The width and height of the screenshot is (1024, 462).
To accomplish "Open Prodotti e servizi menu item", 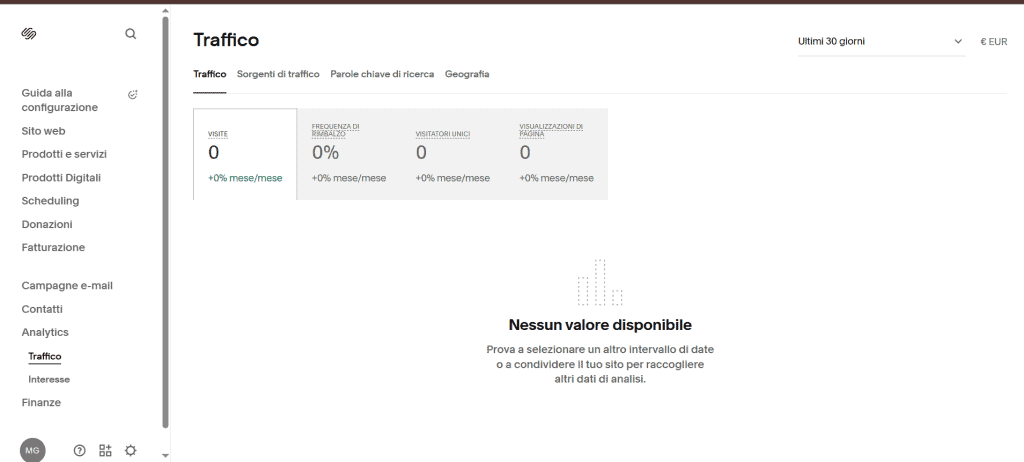I will coord(64,154).
